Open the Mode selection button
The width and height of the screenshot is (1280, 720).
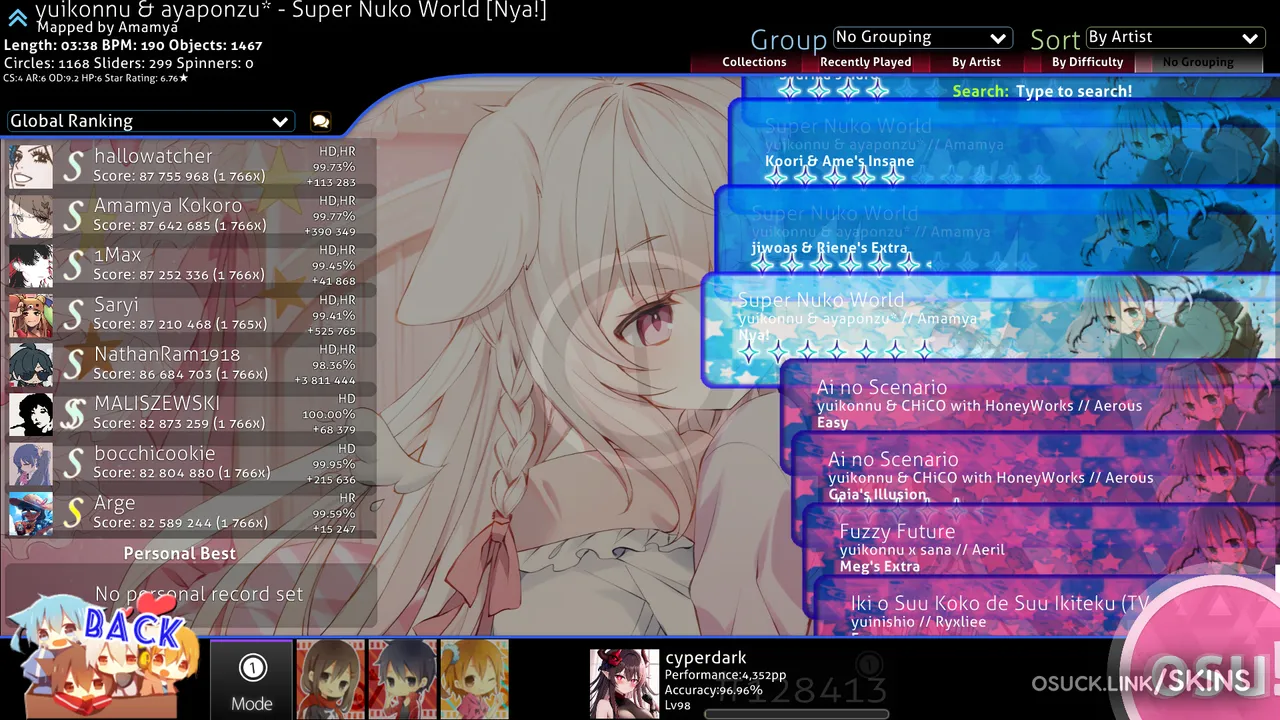pyautogui.click(x=252, y=680)
